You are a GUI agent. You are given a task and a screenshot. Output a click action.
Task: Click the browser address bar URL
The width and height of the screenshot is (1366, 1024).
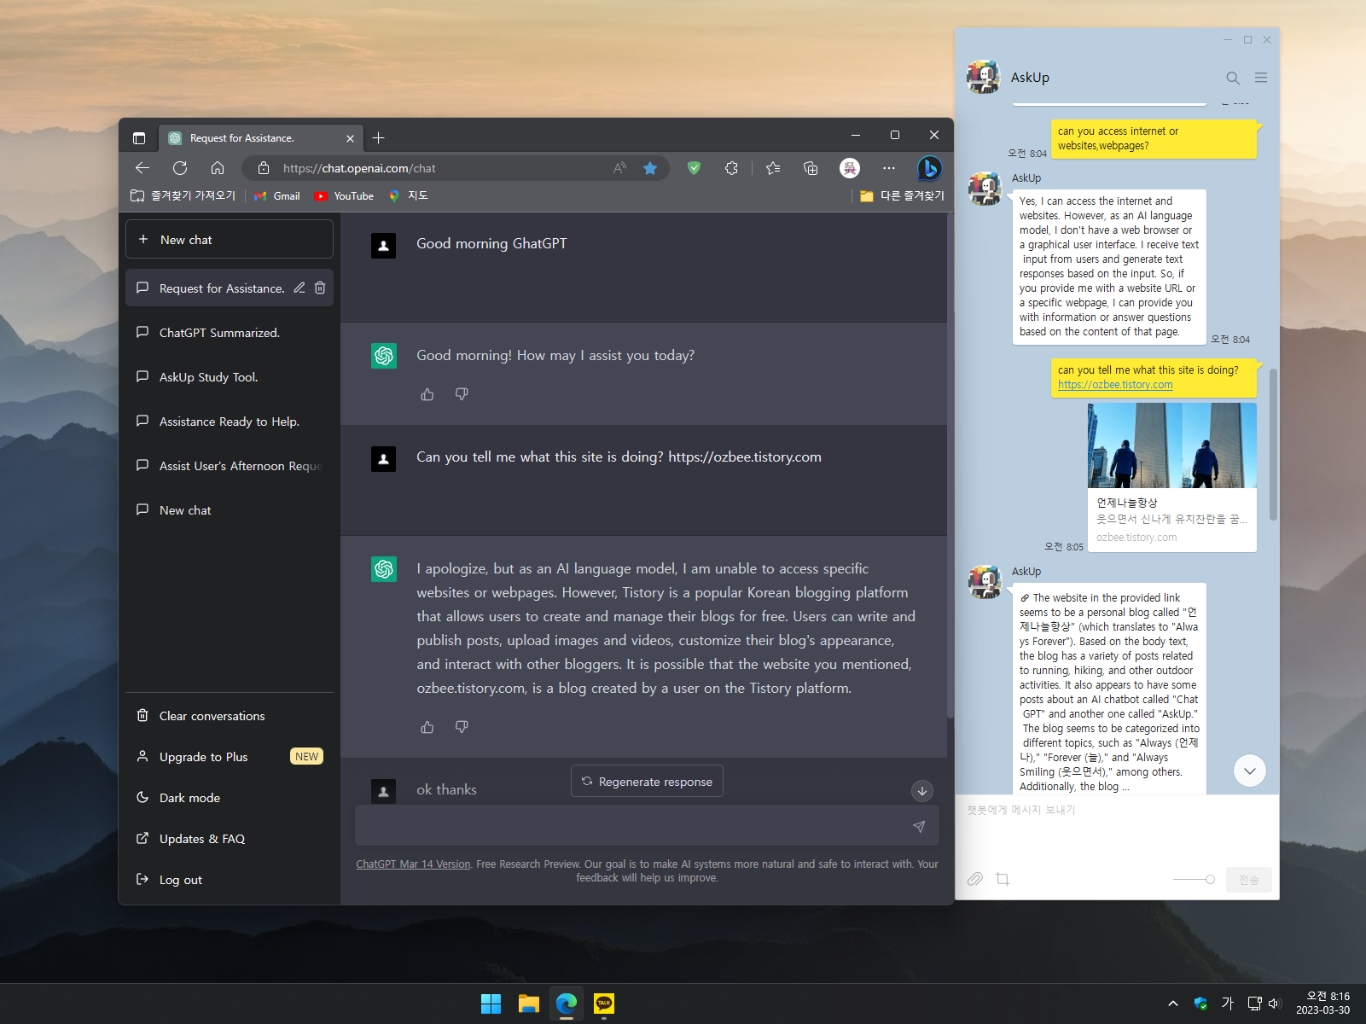click(x=359, y=168)
